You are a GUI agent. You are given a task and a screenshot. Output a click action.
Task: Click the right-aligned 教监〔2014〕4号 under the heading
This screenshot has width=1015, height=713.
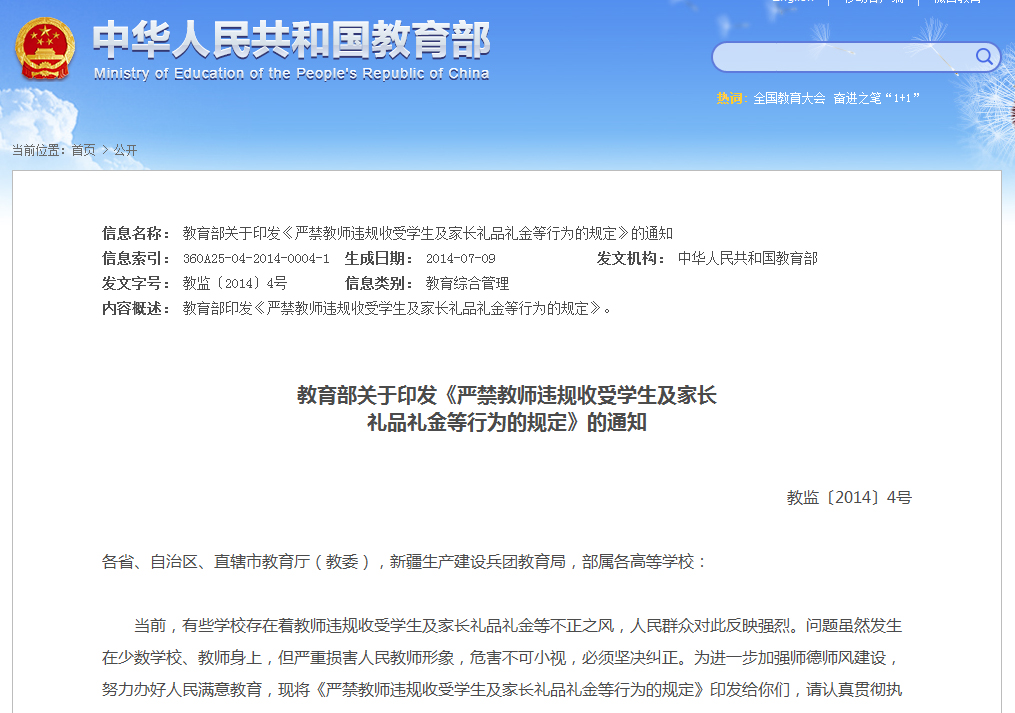pyautogui.click(x=849, y=497)
